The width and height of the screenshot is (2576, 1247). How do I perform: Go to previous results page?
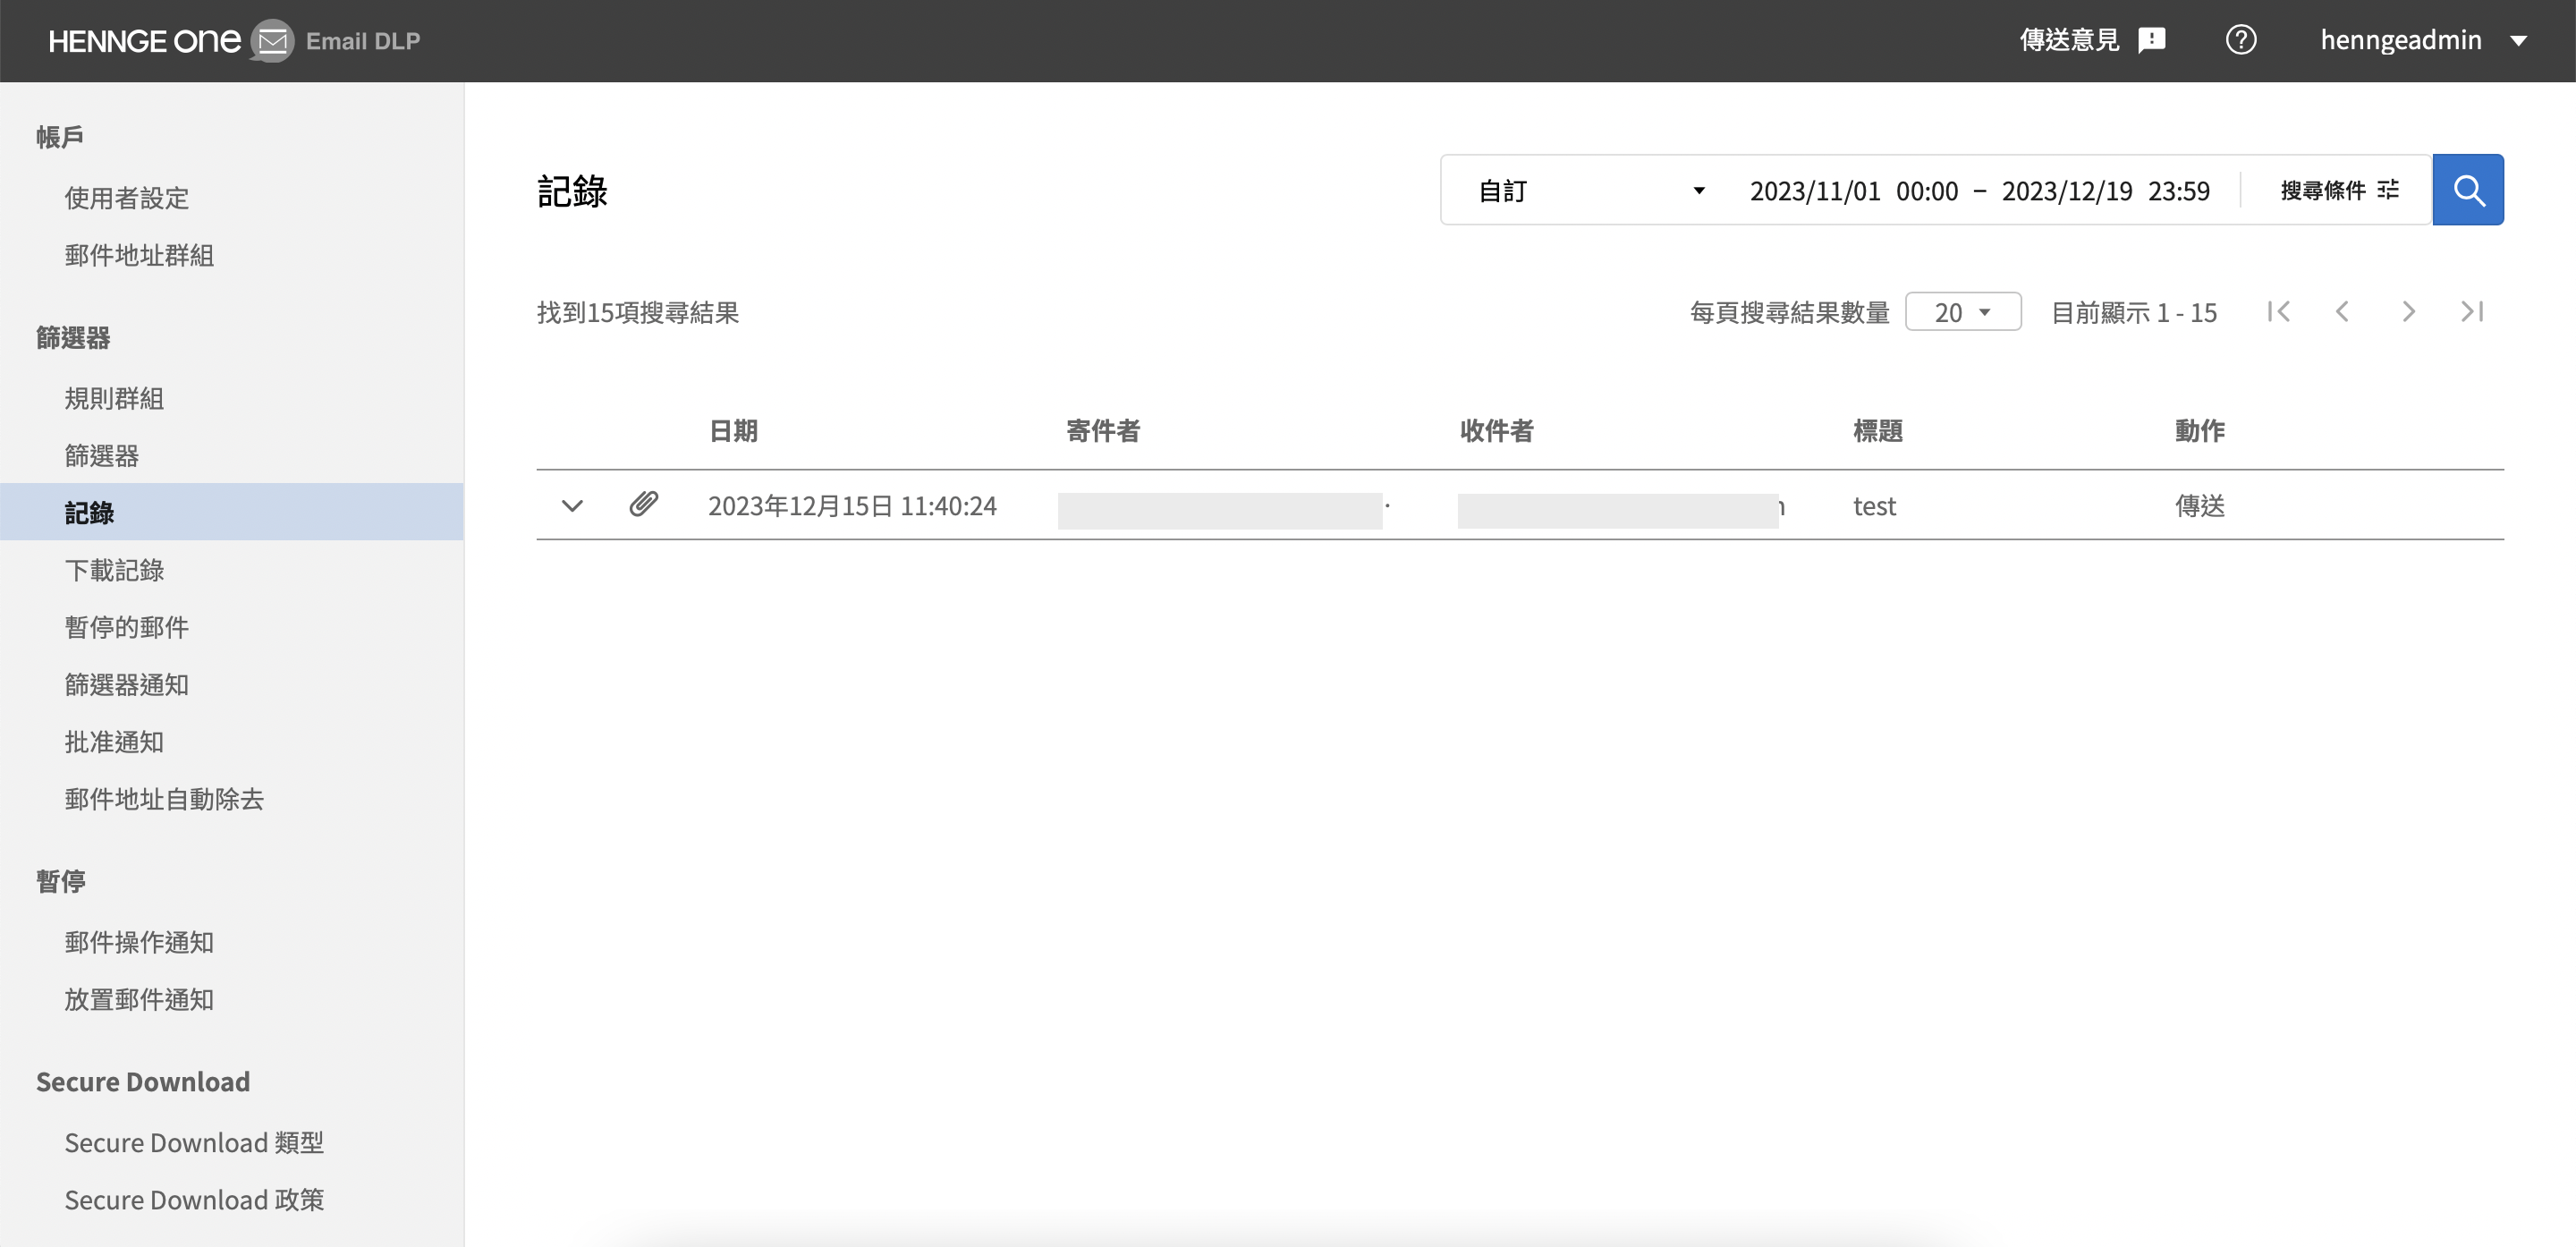[x=2342, y=312]
